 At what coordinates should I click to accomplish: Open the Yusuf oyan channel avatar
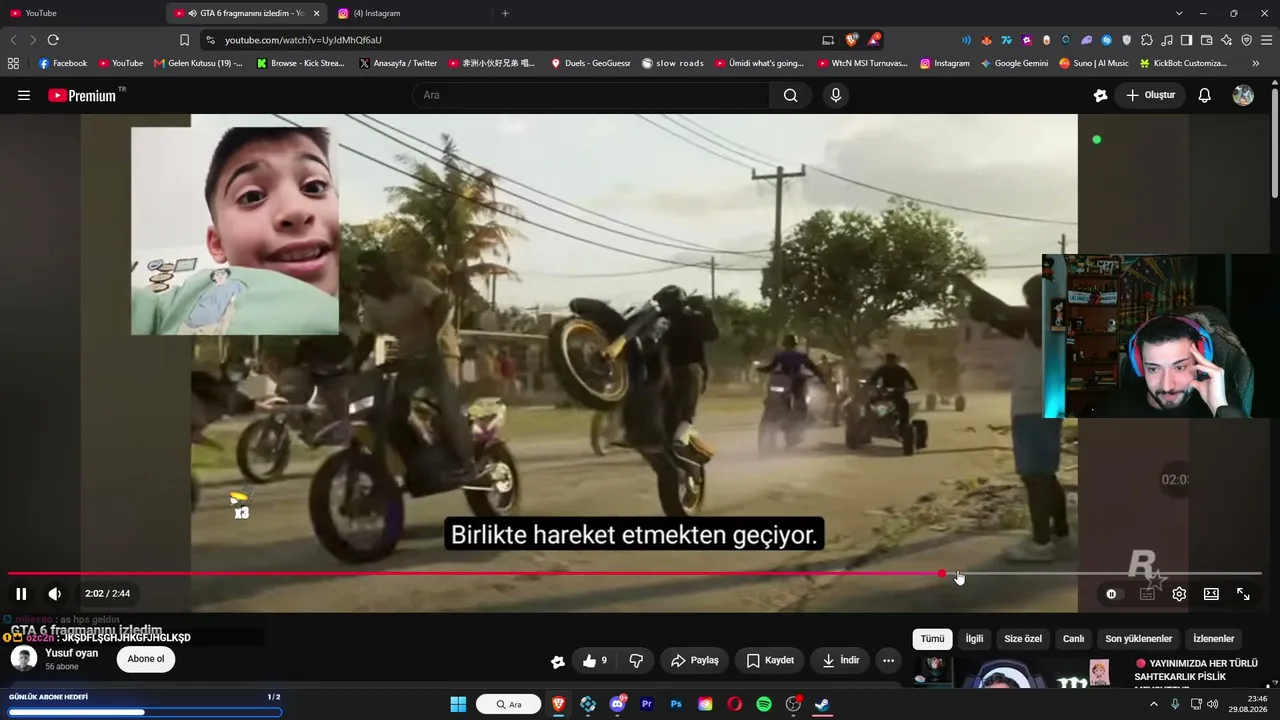(24, 659)
